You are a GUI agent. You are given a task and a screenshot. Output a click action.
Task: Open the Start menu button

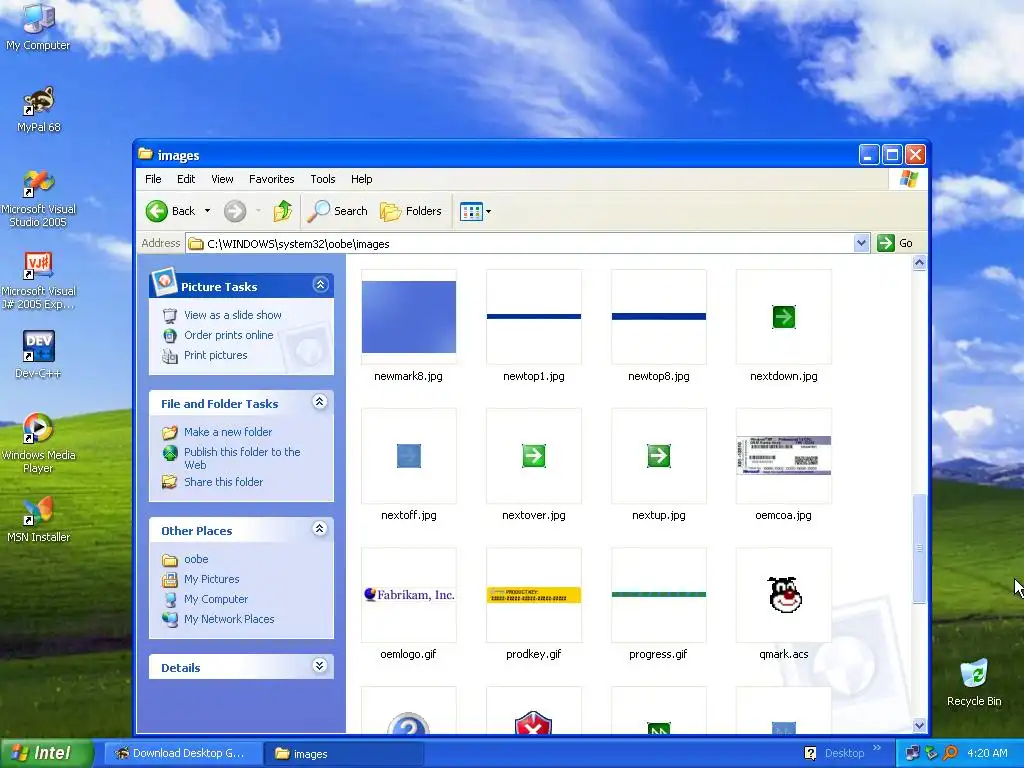tap(46, 753)
